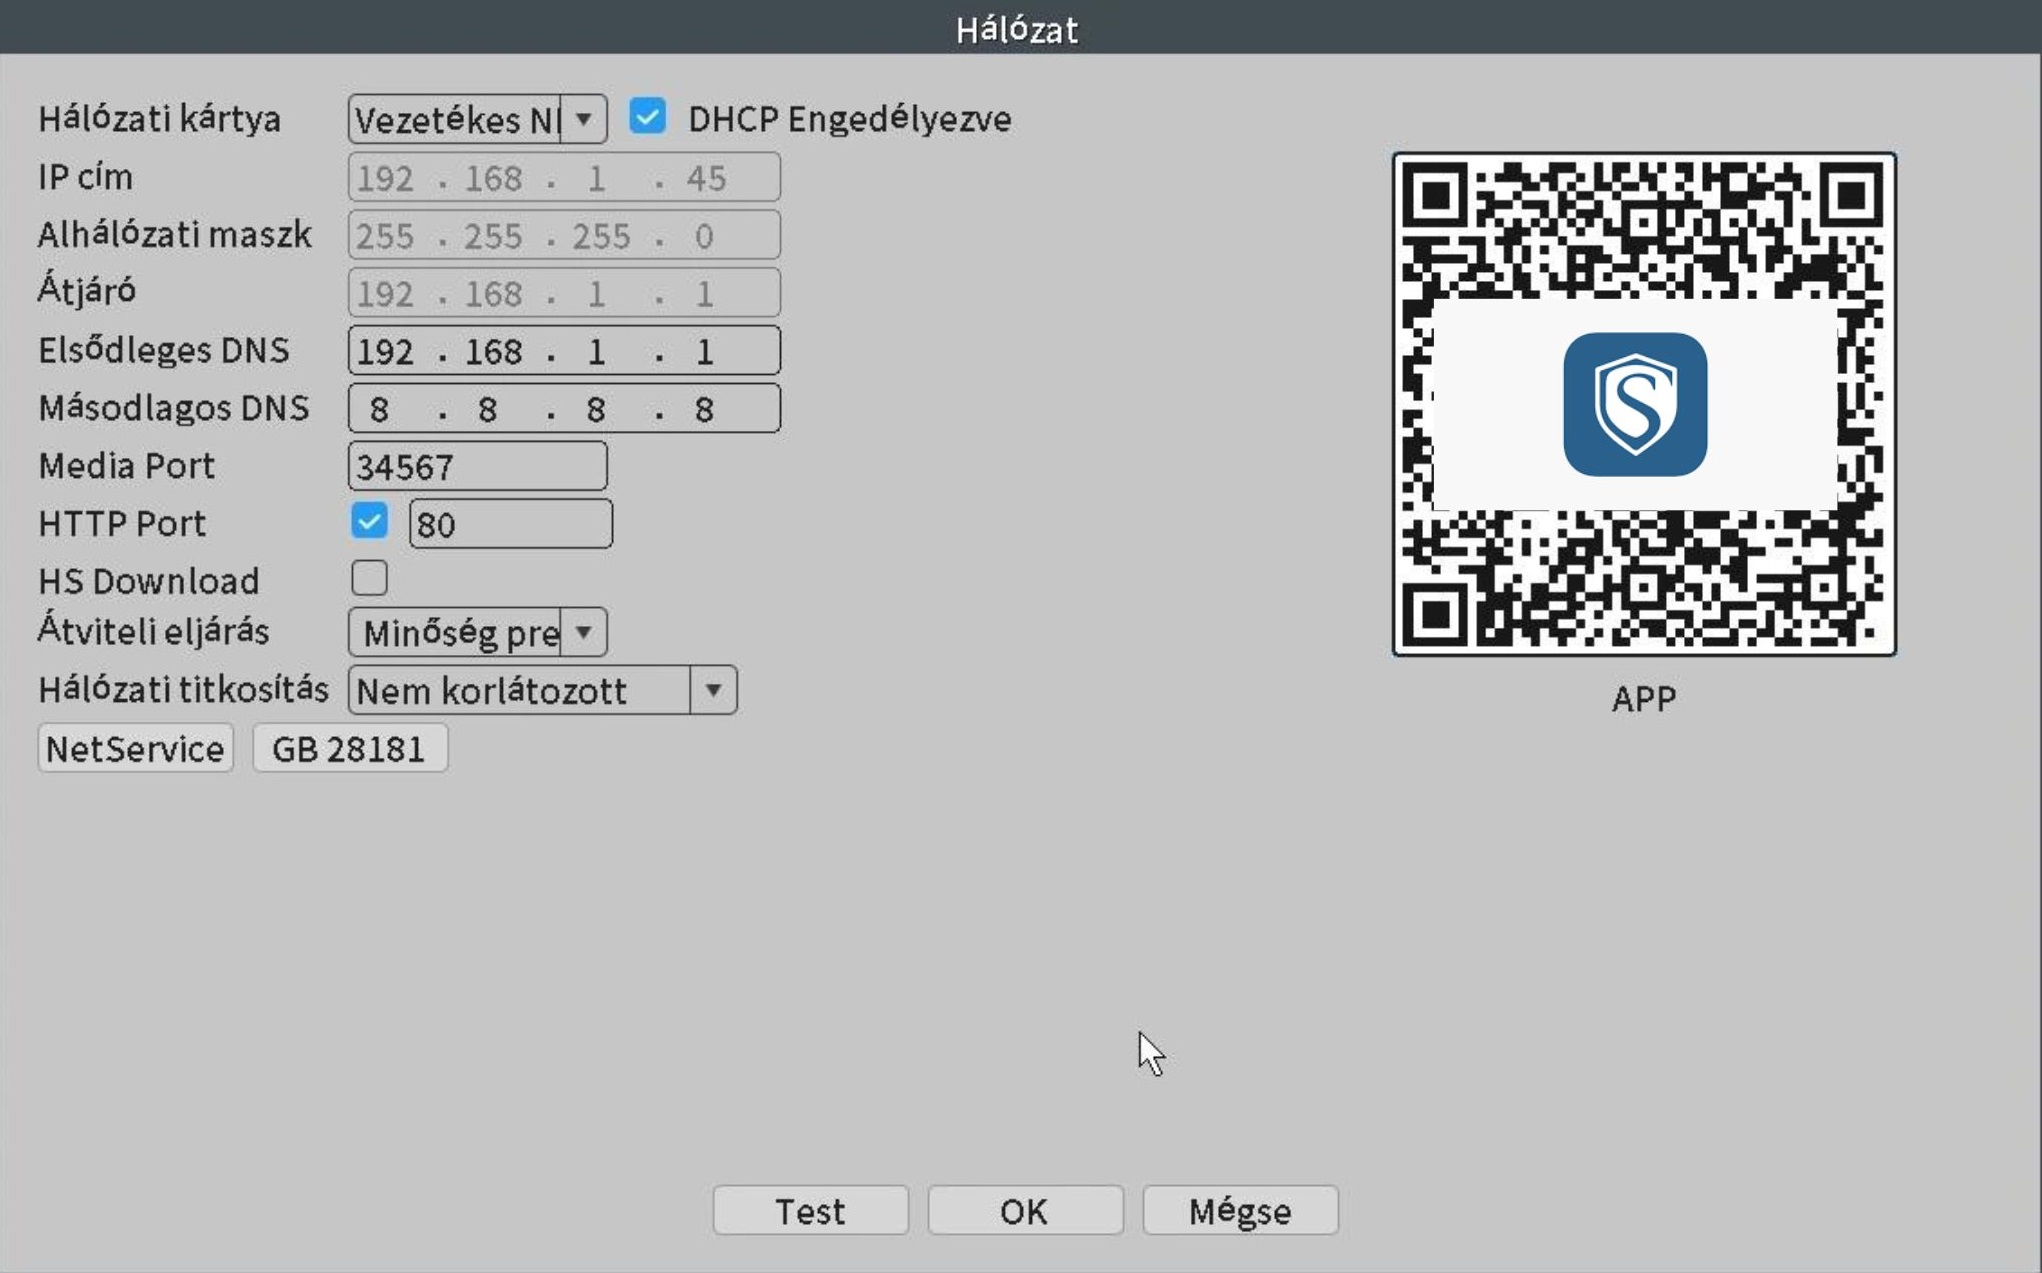Click the Másodlagos DNS address field

tap(563, 409)
